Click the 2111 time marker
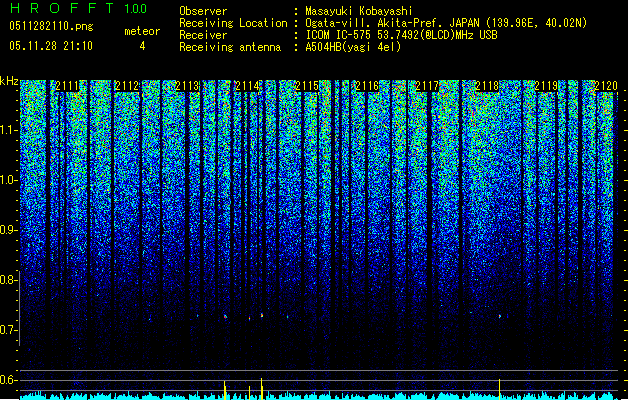This screenshot has height=400, width=629. click(x=67, y=86)
